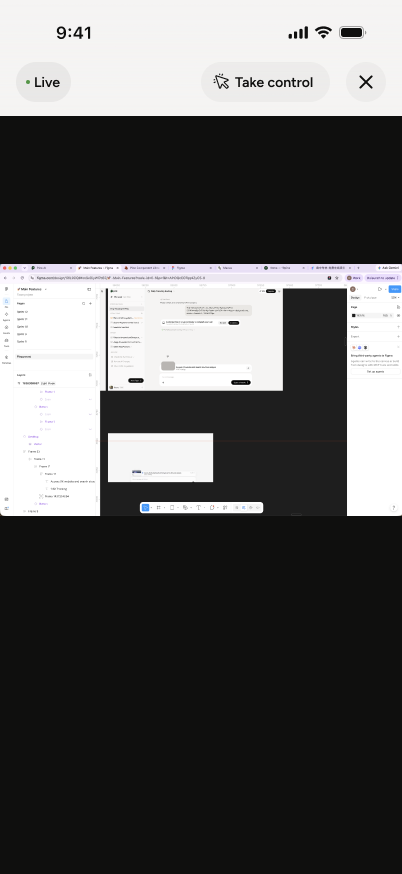Click the Chrome profile Work button
Screen dimensions: 402x874
(x=353, y=278)
